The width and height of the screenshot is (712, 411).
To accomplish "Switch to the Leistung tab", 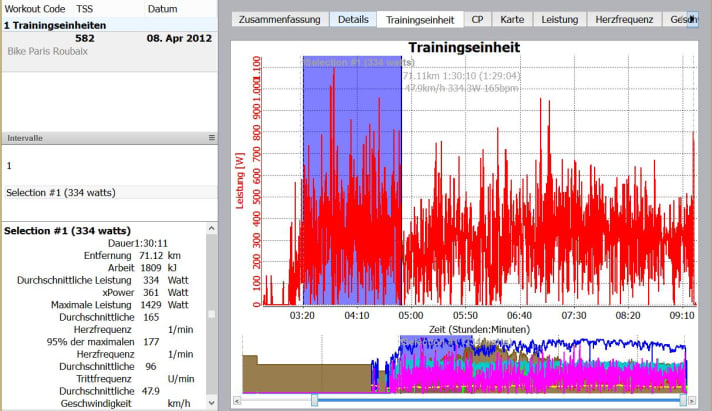I will (x=559, y=19).
